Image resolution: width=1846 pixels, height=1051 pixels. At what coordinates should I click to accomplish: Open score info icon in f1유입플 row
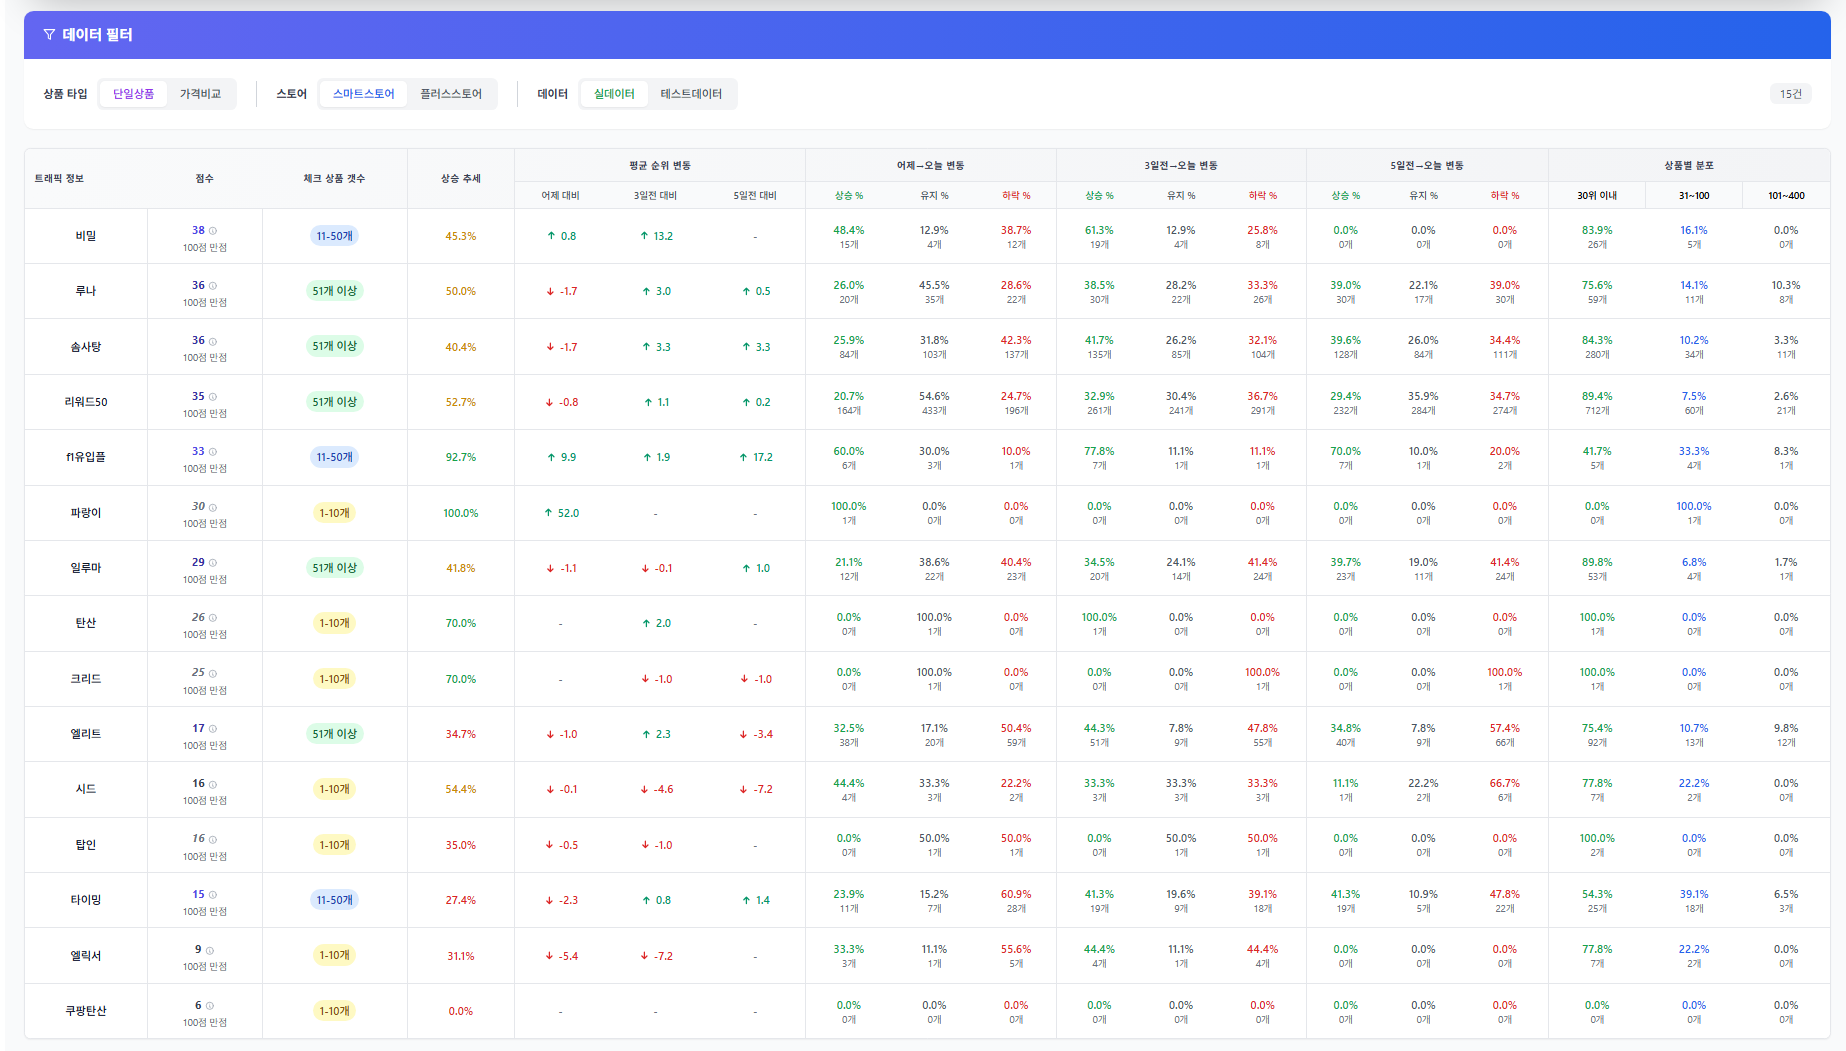coord(213,452)
